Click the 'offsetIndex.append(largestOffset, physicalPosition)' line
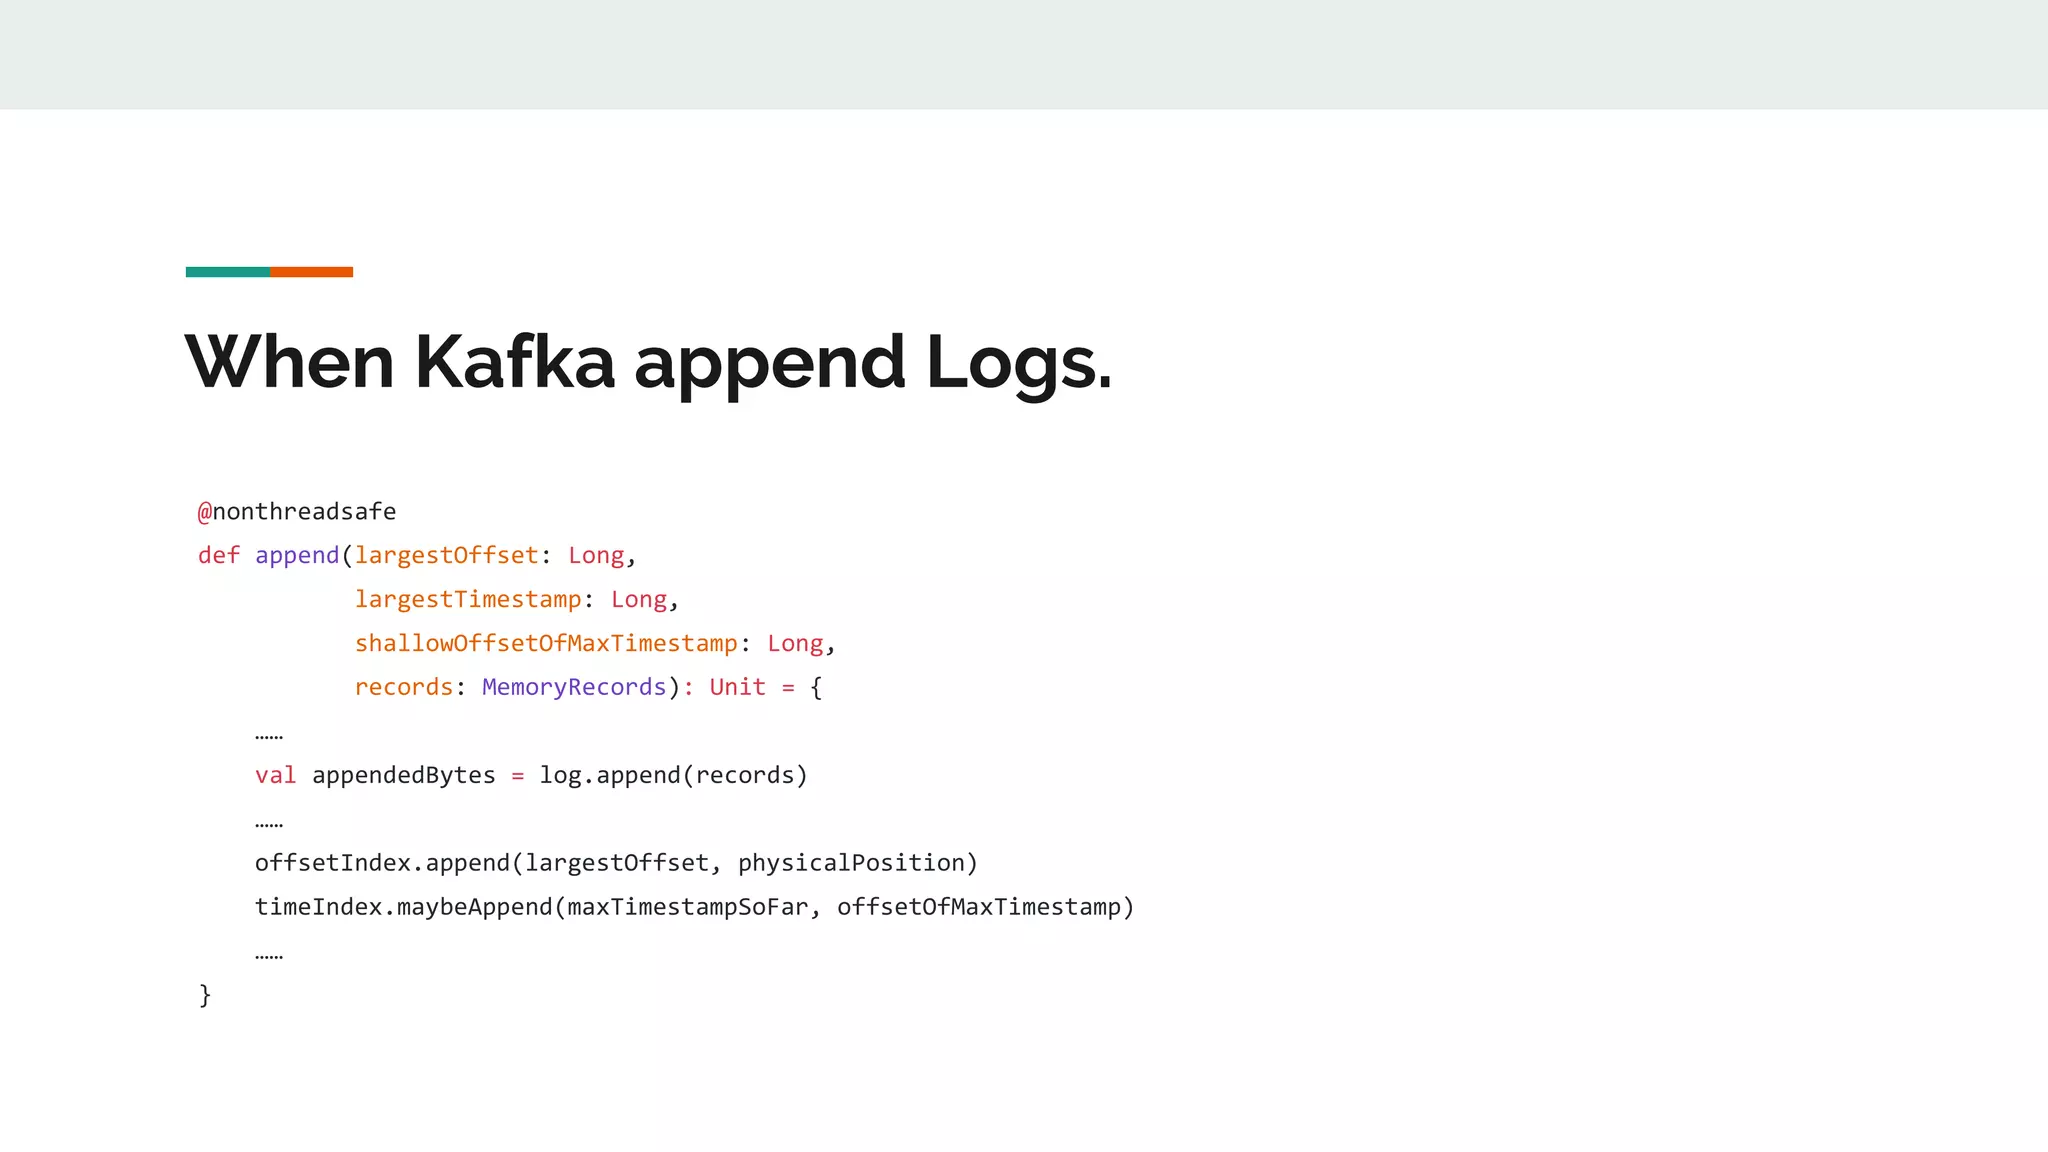Image resolution: width=2048 pixels, height=1152 pixels. coord(616,863)
